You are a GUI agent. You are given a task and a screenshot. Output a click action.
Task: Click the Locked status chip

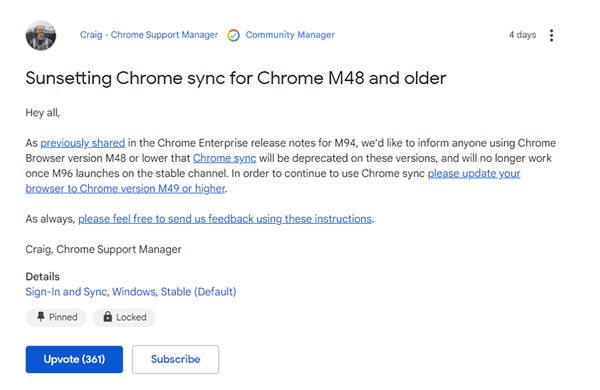point(124,317)
